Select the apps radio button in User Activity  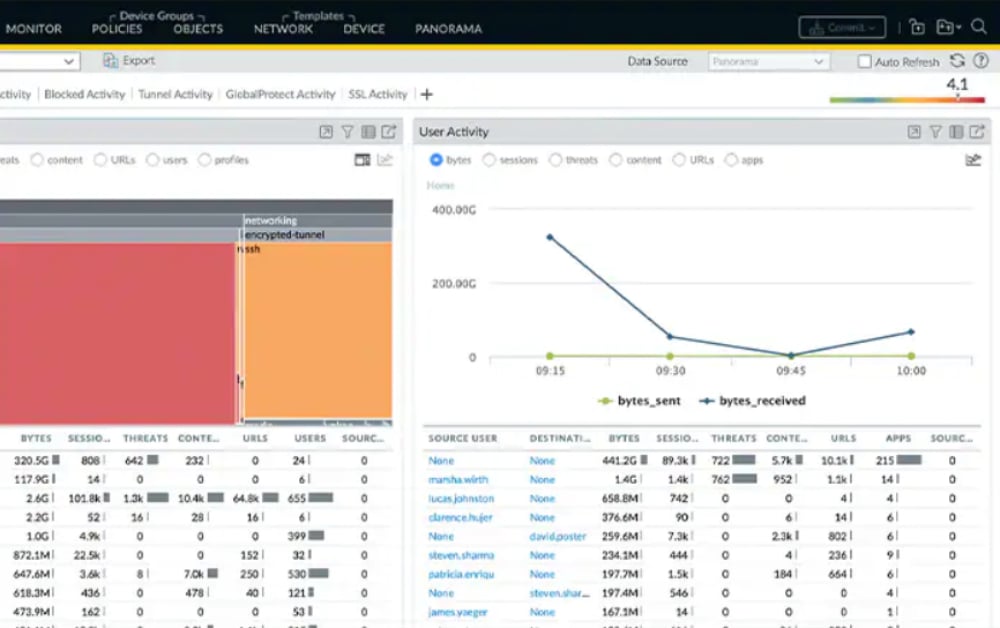click(731, 160)
